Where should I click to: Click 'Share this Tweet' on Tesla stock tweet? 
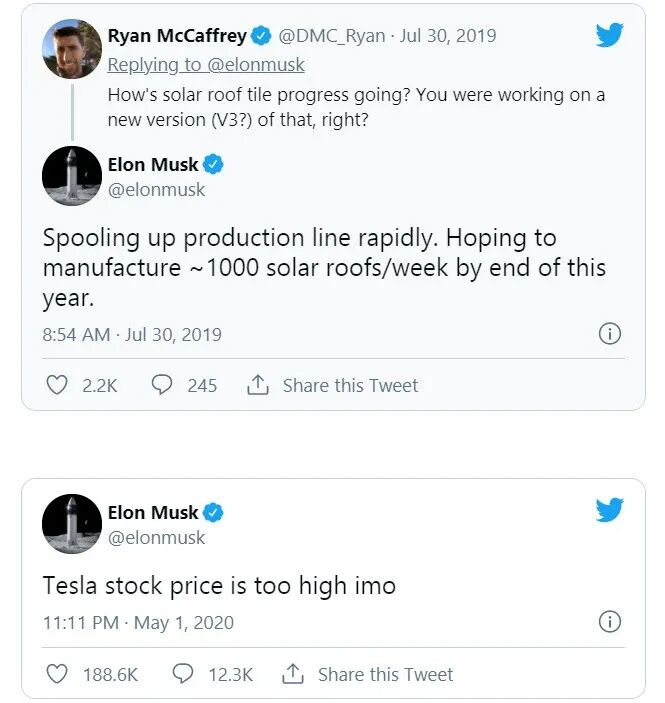(x=385, y=674)
